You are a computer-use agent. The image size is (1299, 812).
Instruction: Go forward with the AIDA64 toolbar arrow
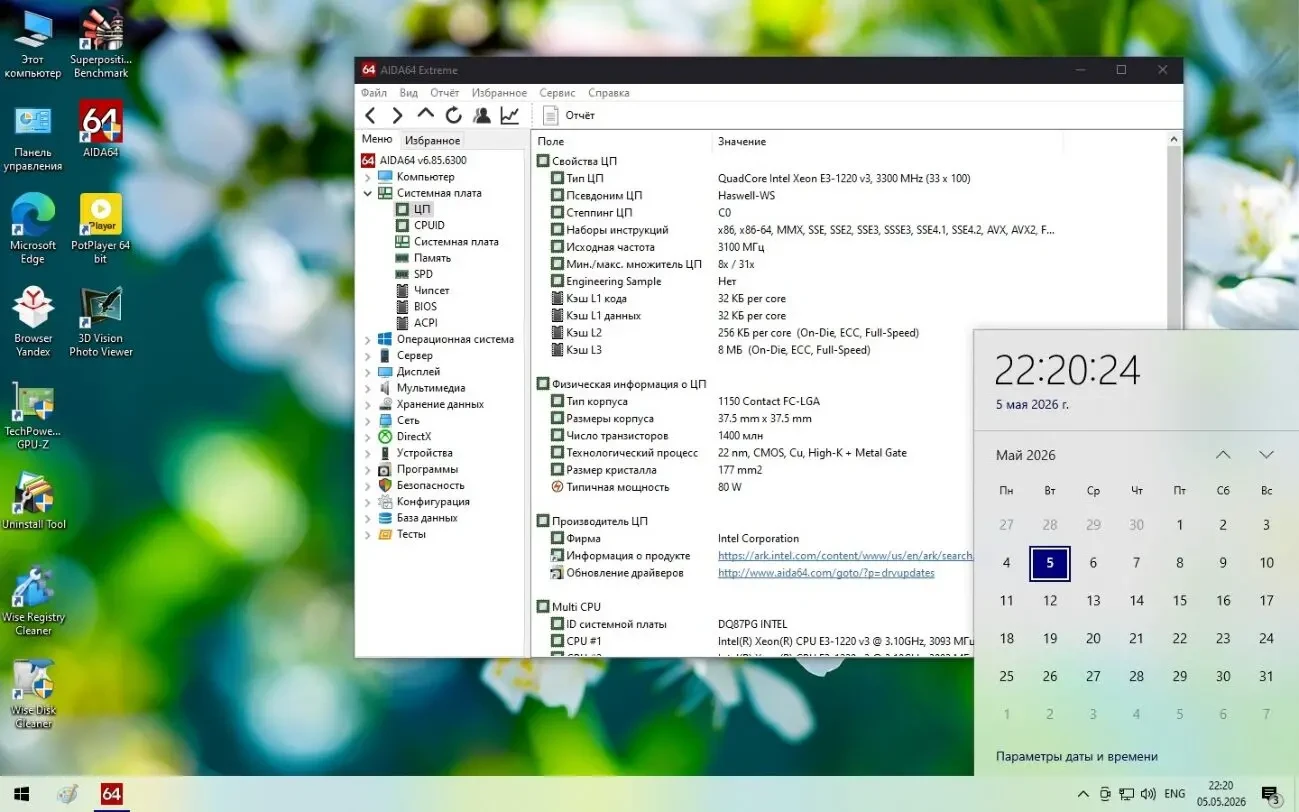[397, 115]
